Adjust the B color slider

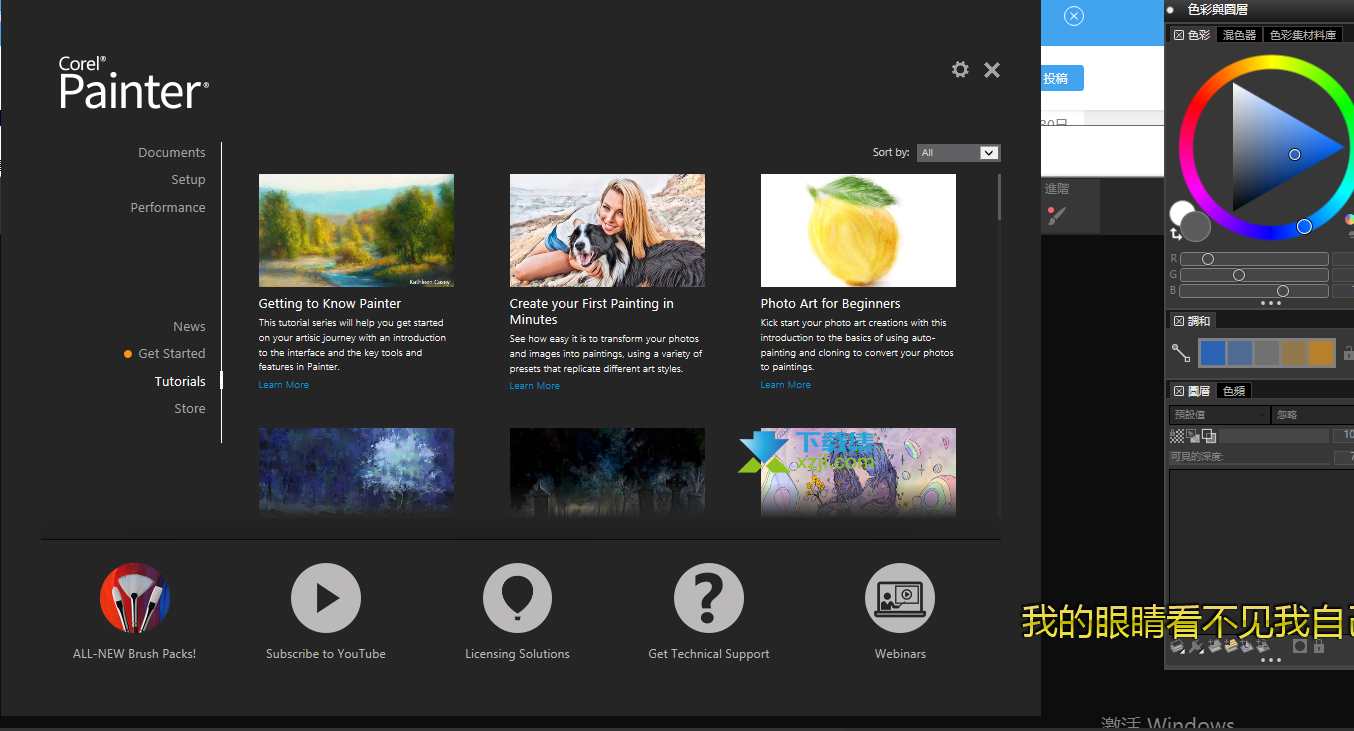point(1254,291)
